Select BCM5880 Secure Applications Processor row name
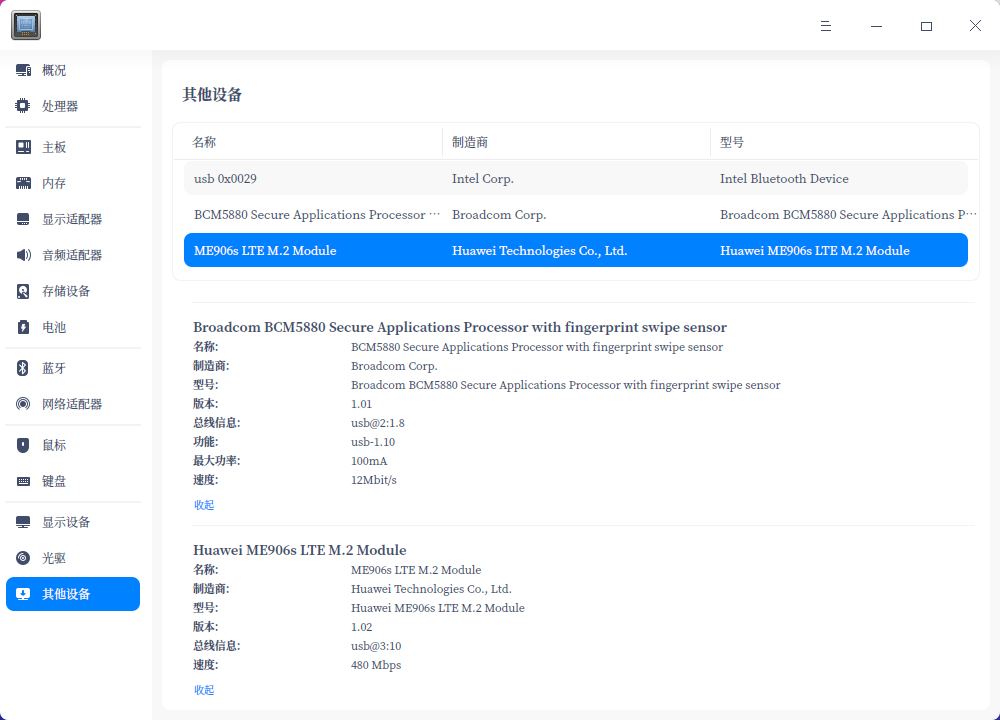Image resolution: width=1000 pixels, height=720 pixels. click(x=317, y=215)
